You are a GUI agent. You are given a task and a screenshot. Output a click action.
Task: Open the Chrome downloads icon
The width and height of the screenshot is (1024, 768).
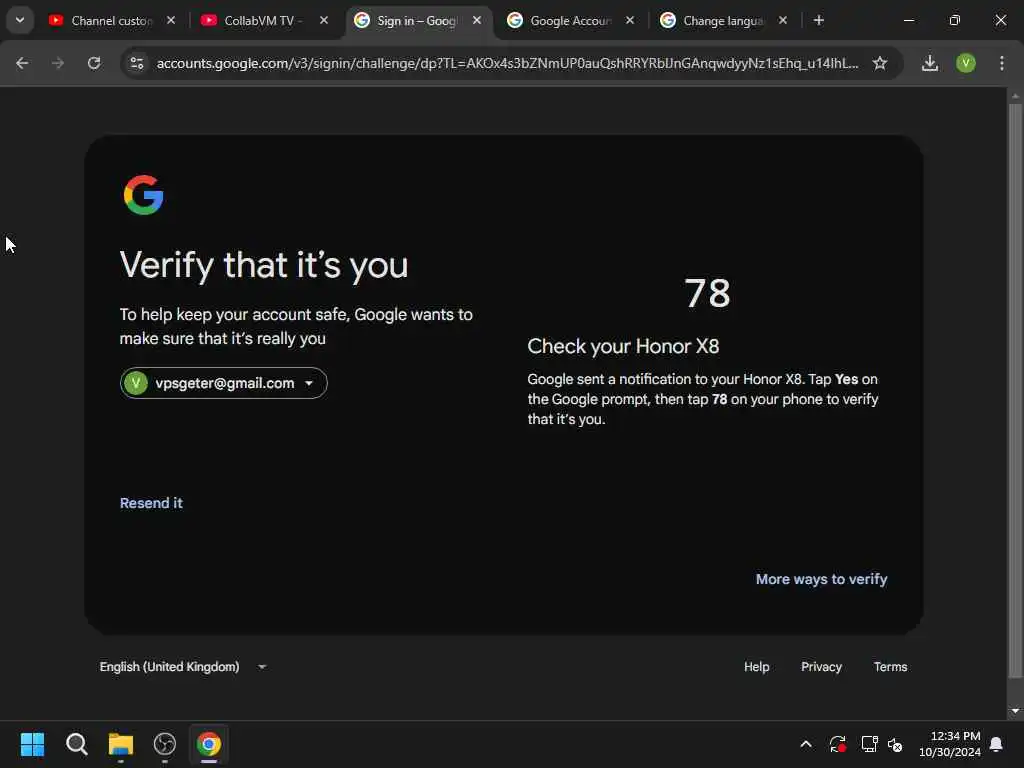click(x=929, y=63)
